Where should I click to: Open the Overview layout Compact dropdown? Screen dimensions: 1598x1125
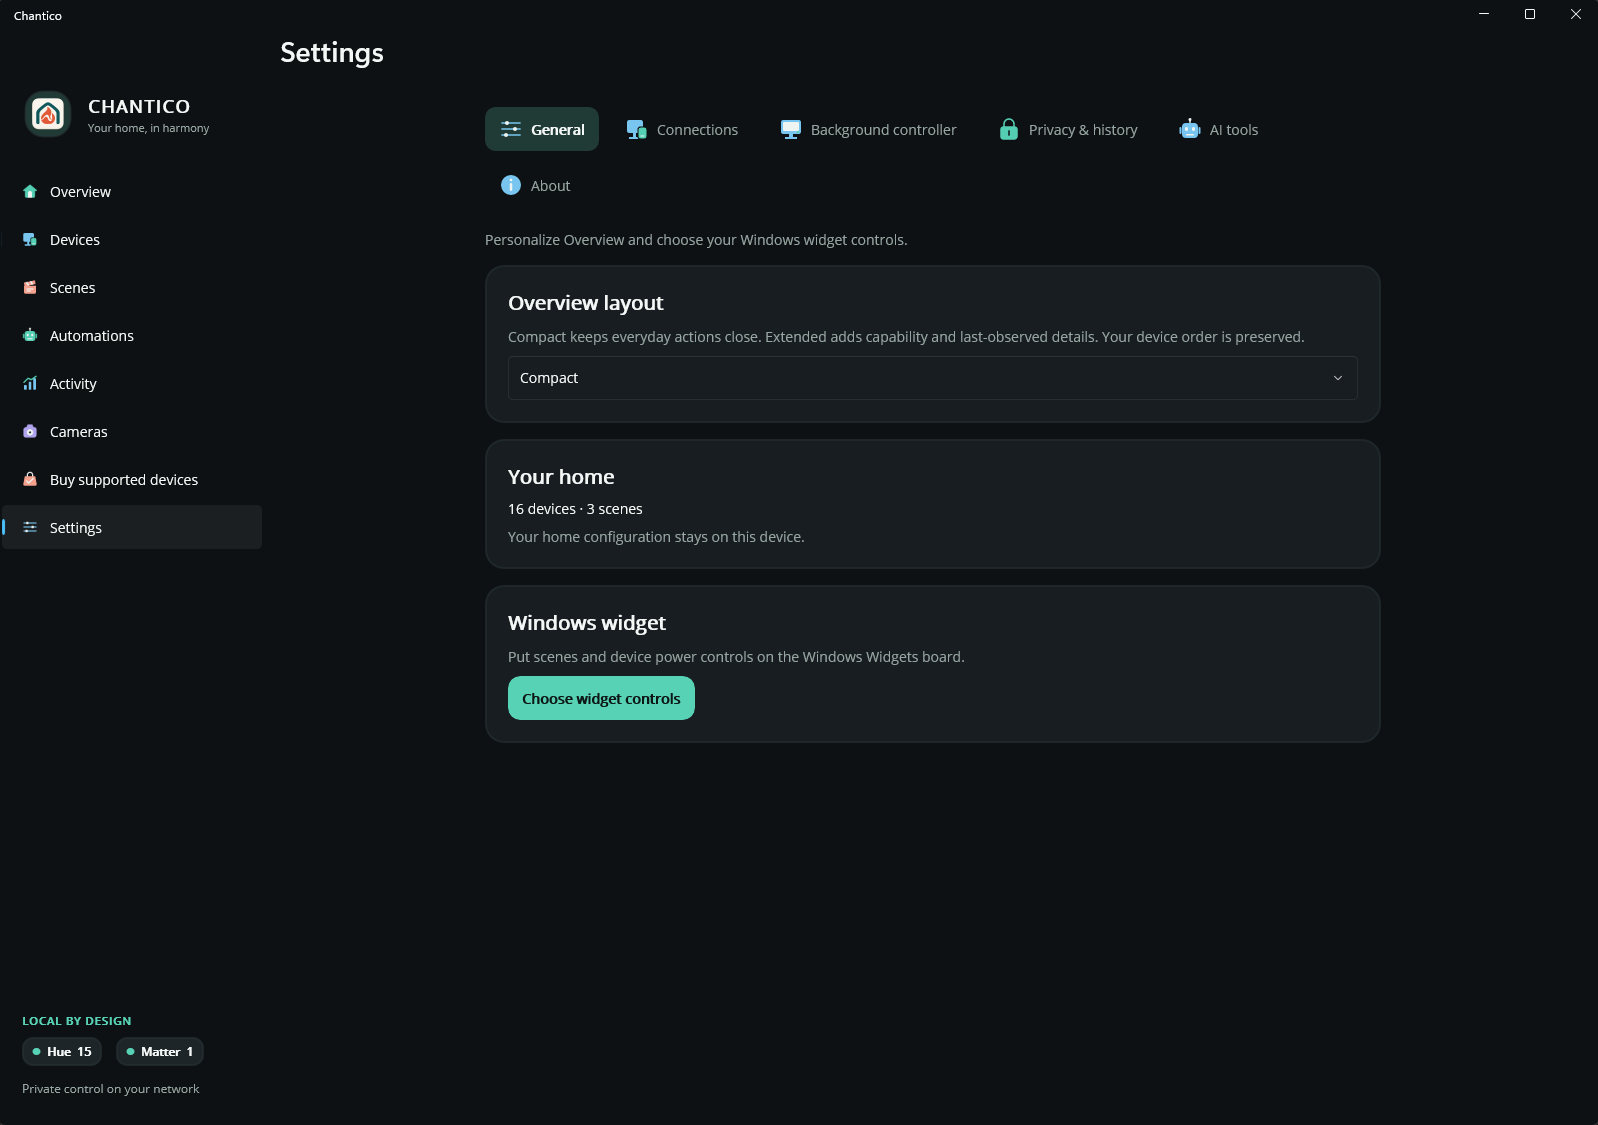(933, 378)
